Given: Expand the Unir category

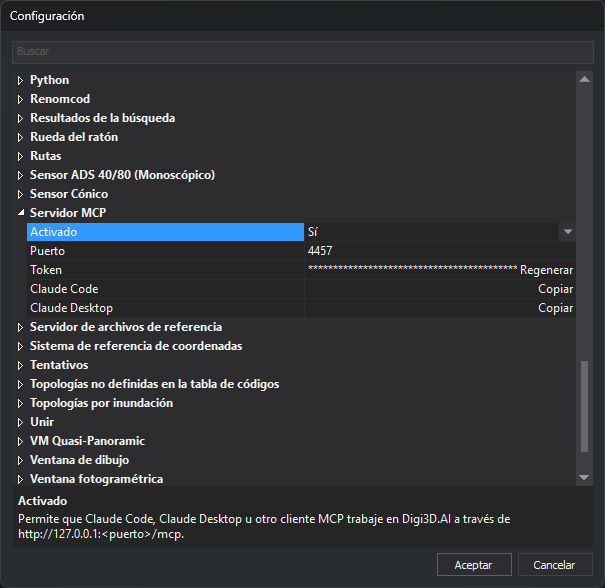Looking at the screenshot, I should (20, 422).
